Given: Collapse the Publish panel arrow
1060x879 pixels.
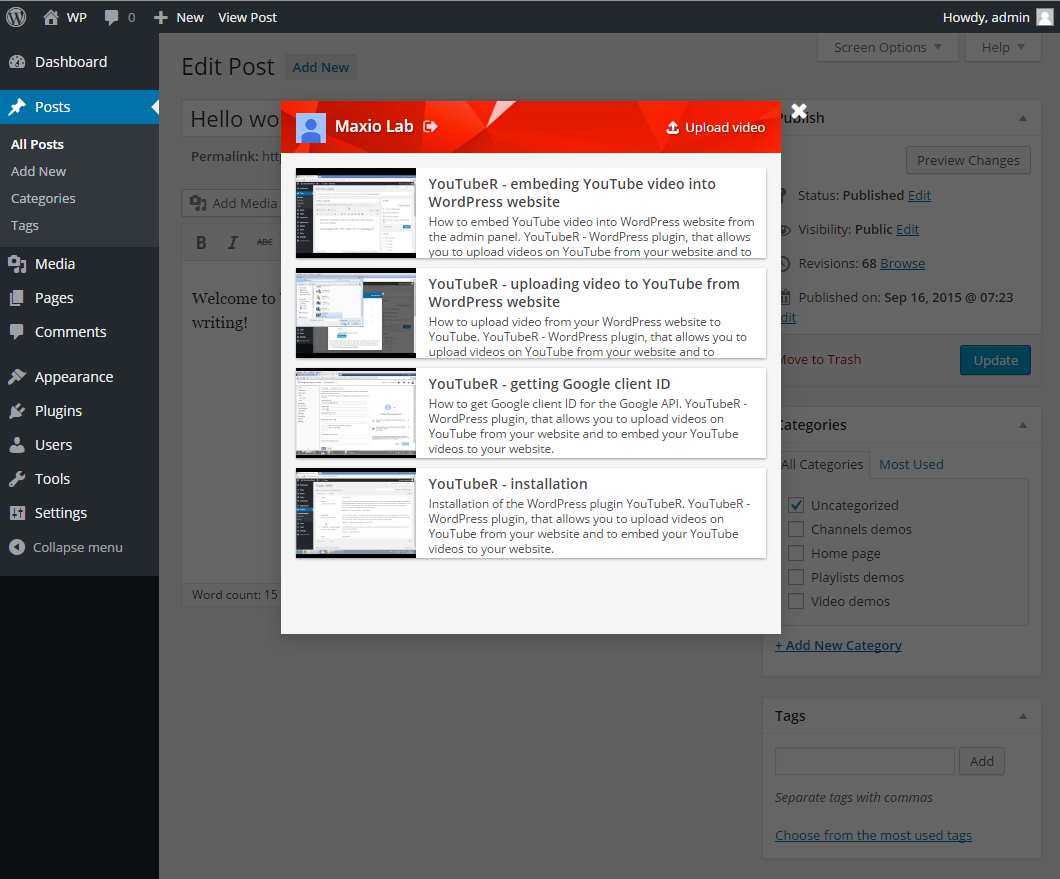Looking at the screenshot, I should point(1023,118).
